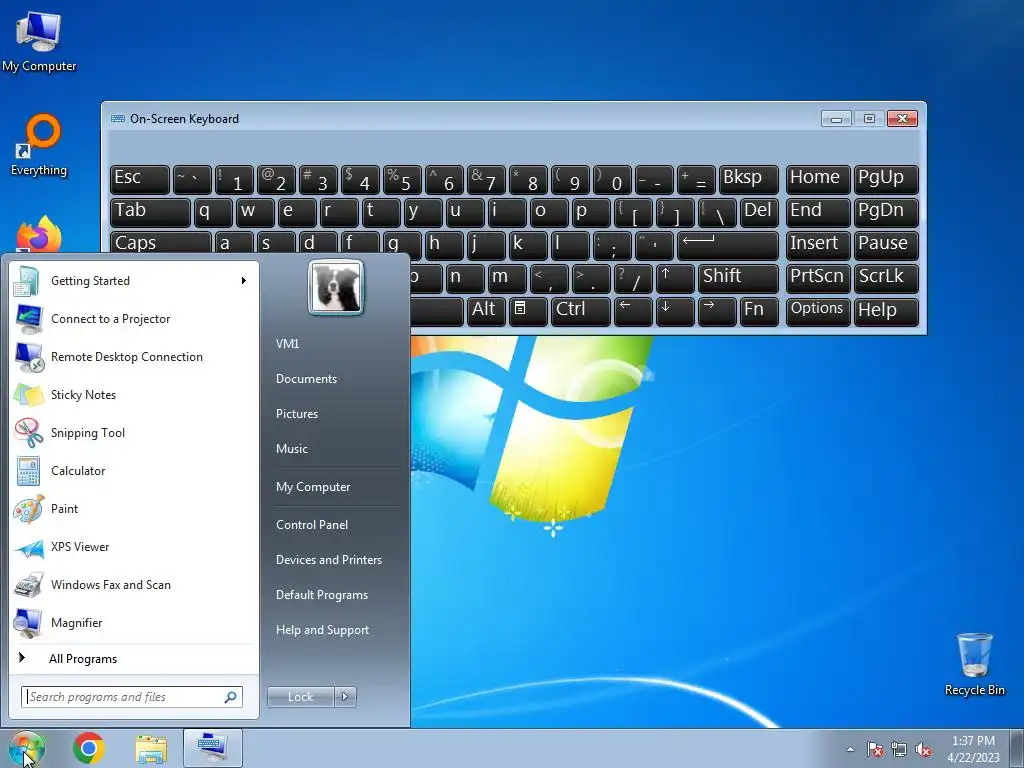
Task: Click the Start orb button
Action: point(27,748)
